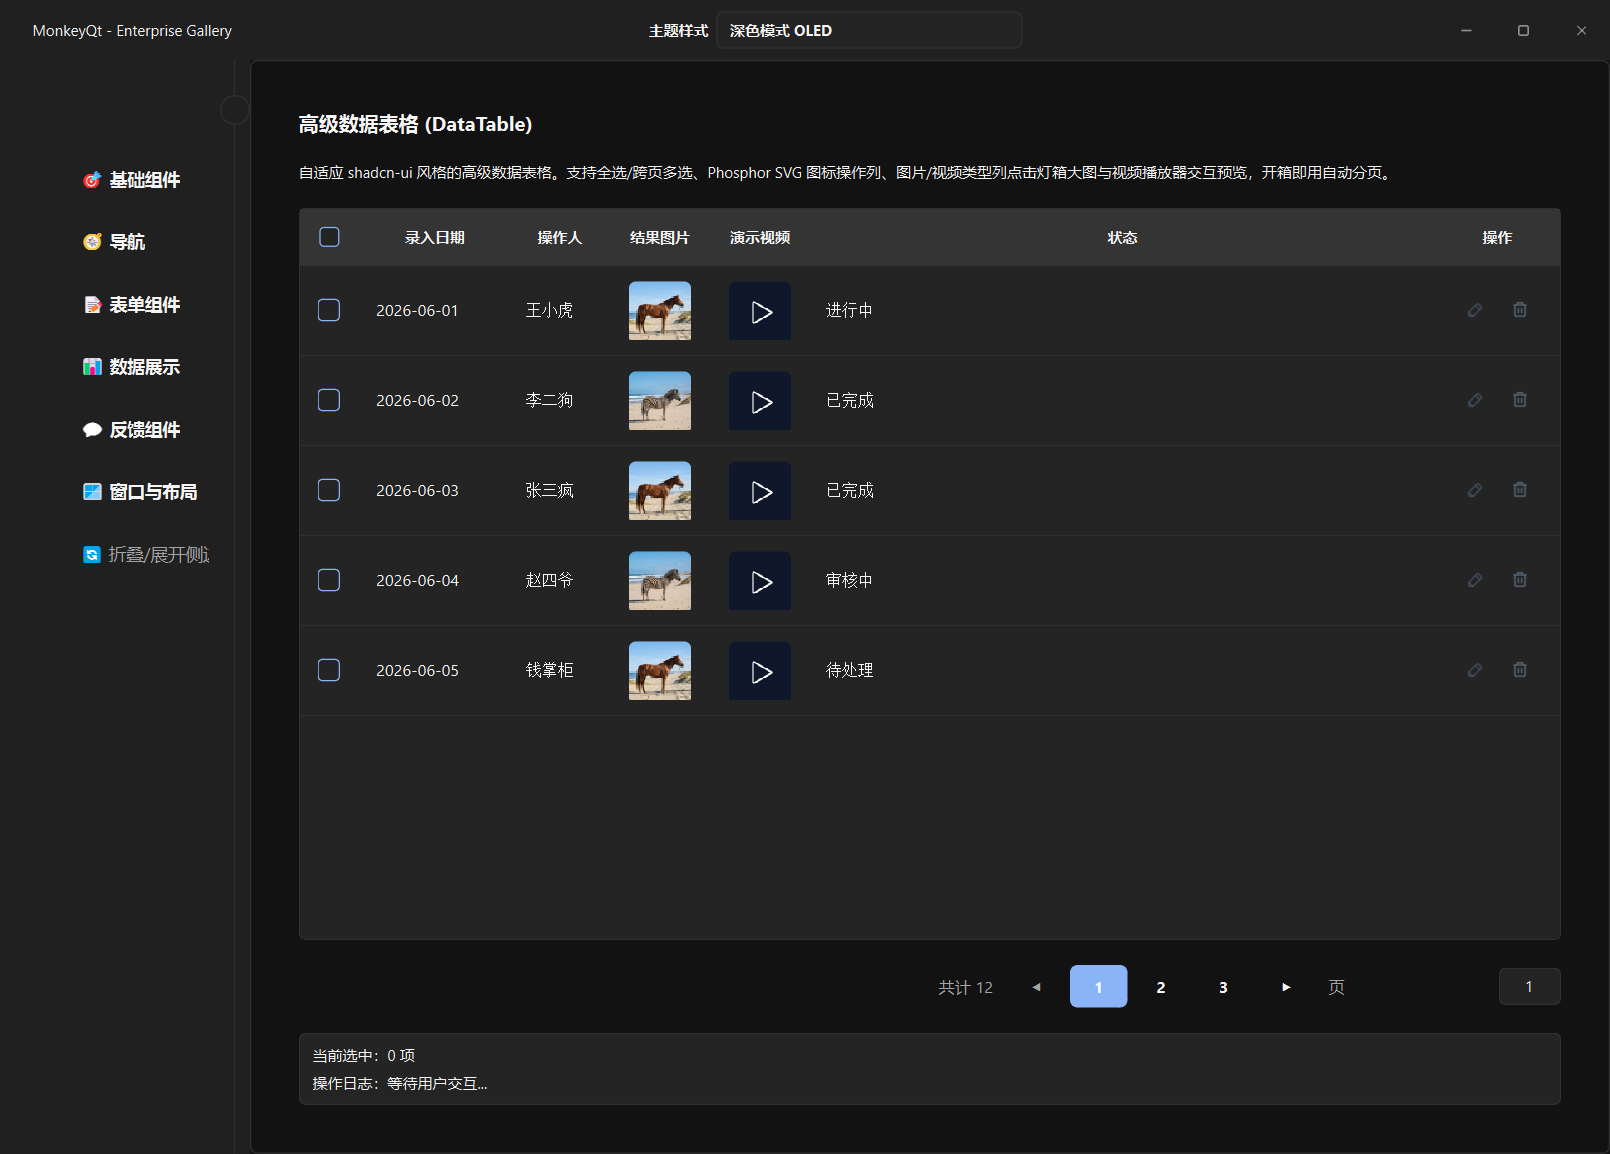Play demo video for 2026-06-02 row
Screen dimensions: 1610x1154
click(x=760, y=401)
